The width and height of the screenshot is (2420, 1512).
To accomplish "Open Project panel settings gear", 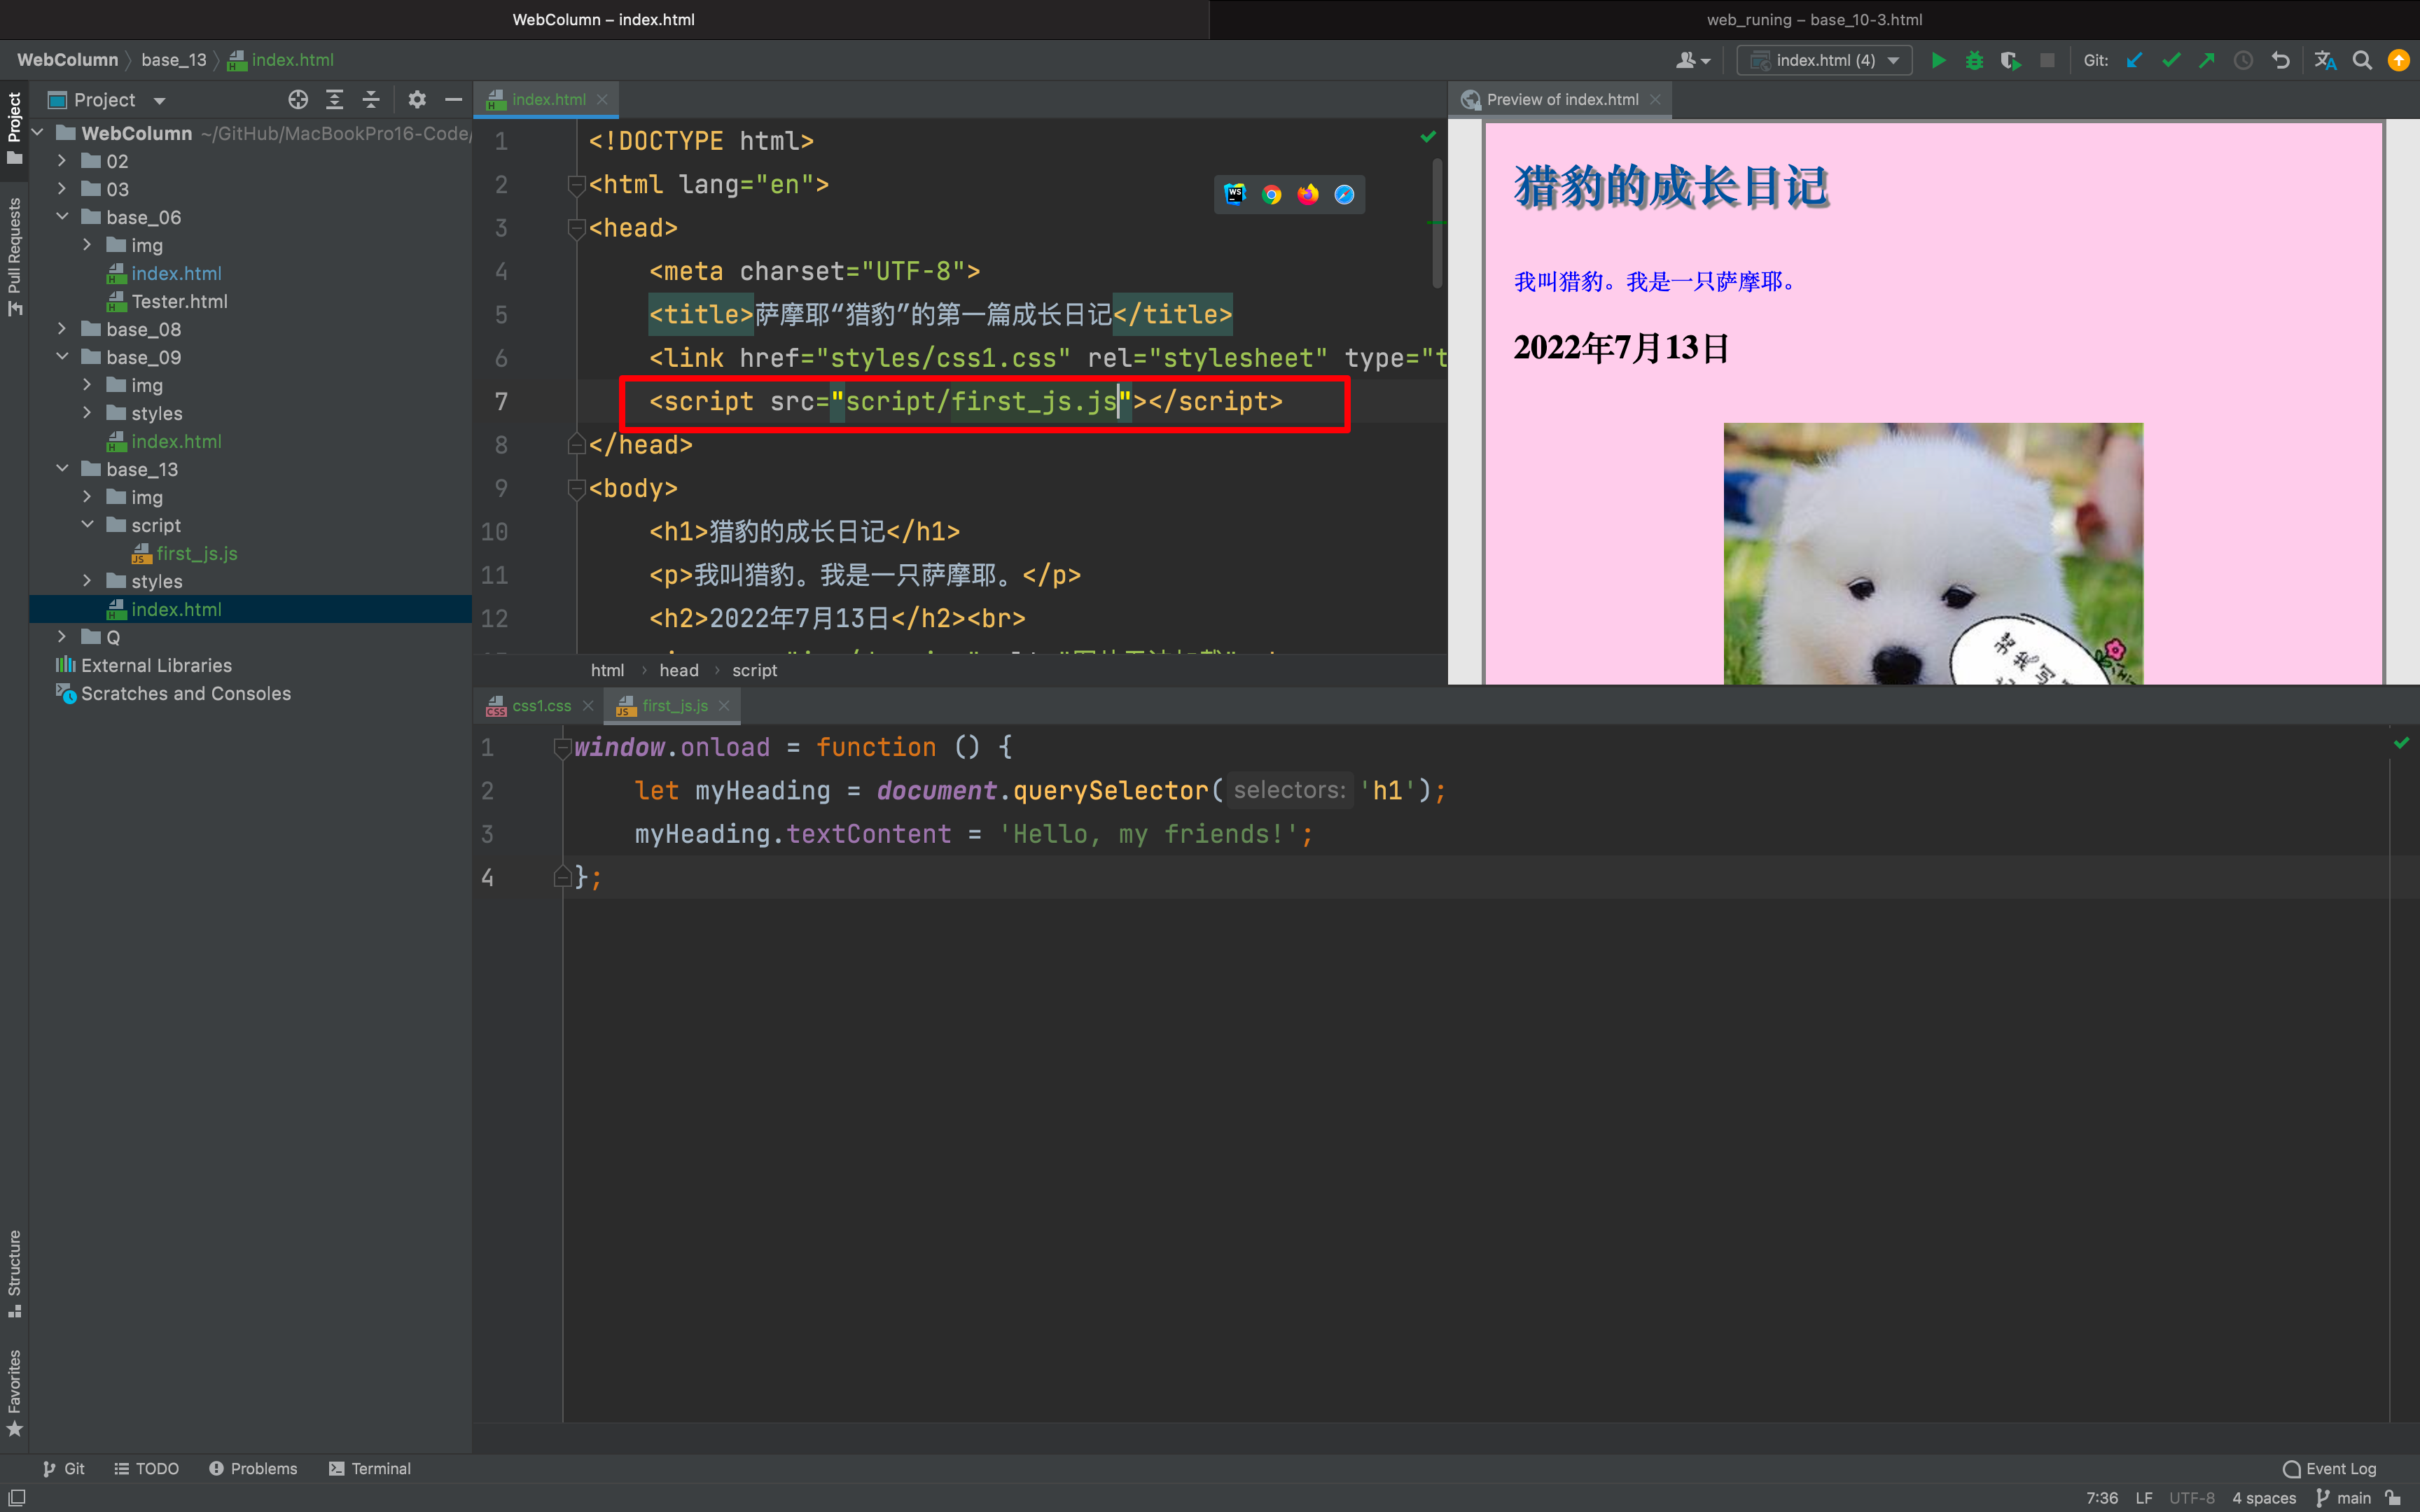I will (x=417, y=100).
